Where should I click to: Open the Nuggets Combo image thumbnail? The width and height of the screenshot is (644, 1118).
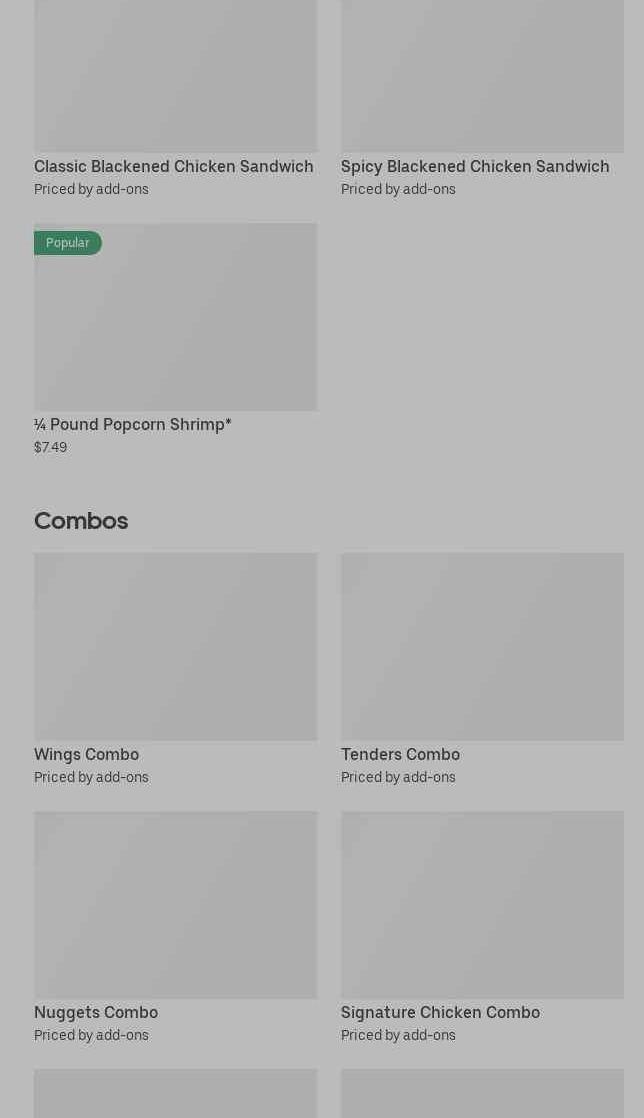click(175, 905)
